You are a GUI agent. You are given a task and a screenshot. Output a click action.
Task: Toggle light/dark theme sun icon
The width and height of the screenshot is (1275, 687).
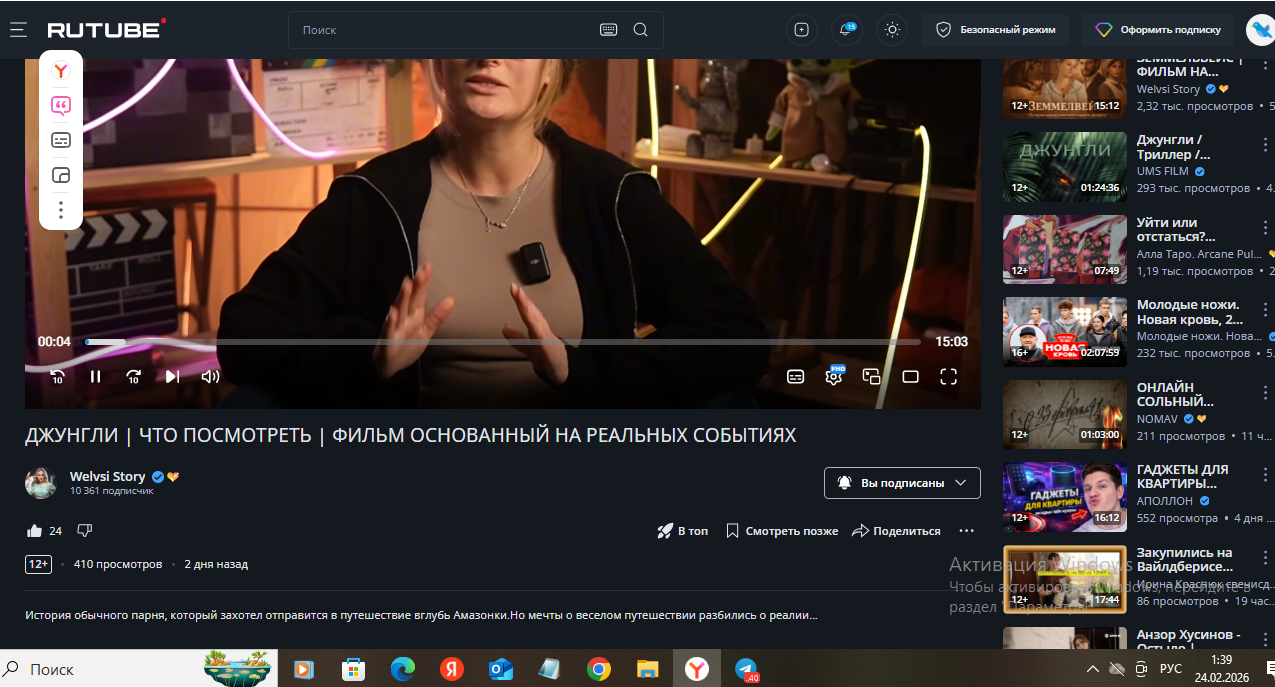click(x=892, y=30)
